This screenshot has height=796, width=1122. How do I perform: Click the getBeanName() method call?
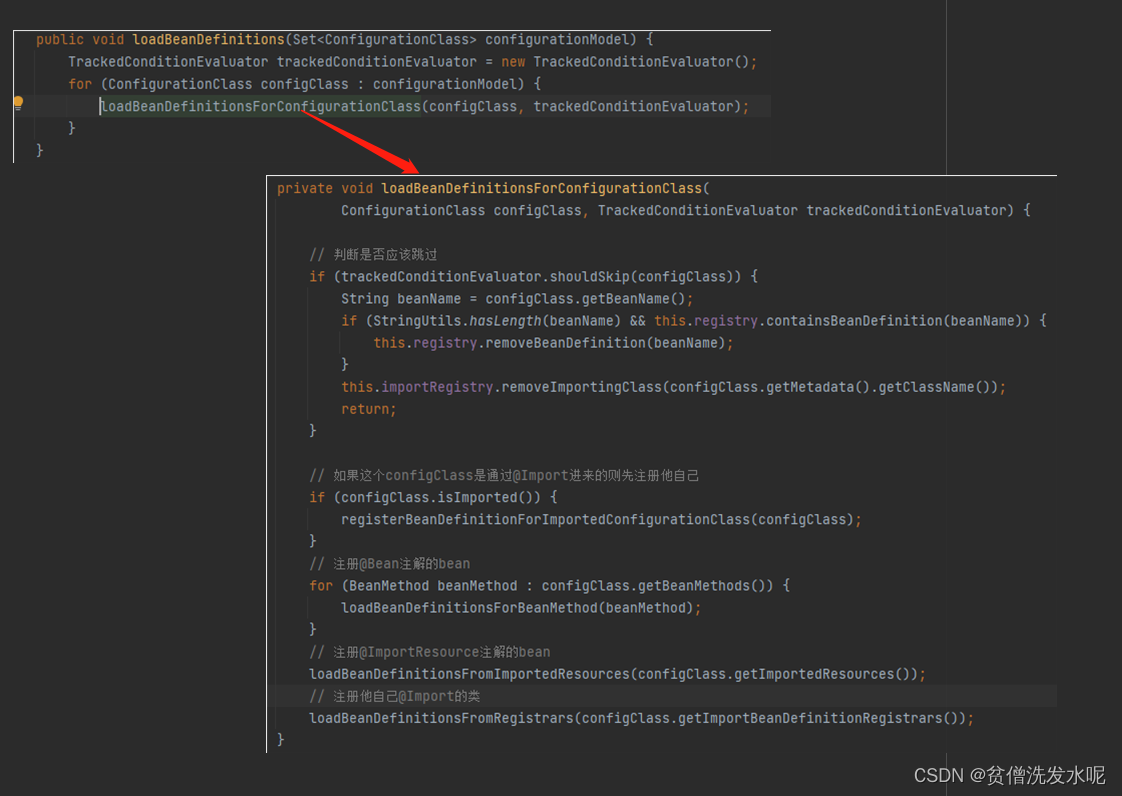[634, 299]
